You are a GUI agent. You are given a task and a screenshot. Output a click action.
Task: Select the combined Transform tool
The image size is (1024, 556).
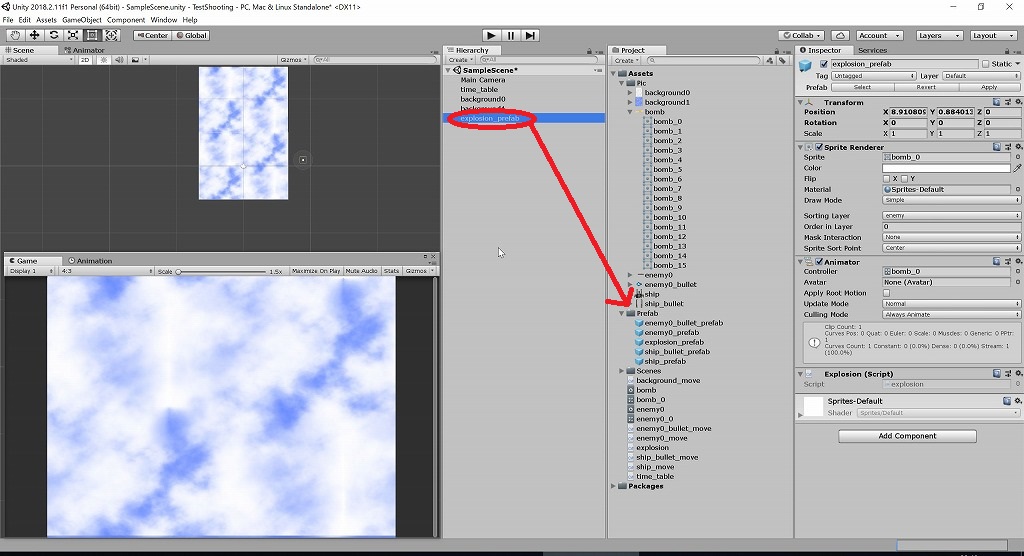[112, 35]
